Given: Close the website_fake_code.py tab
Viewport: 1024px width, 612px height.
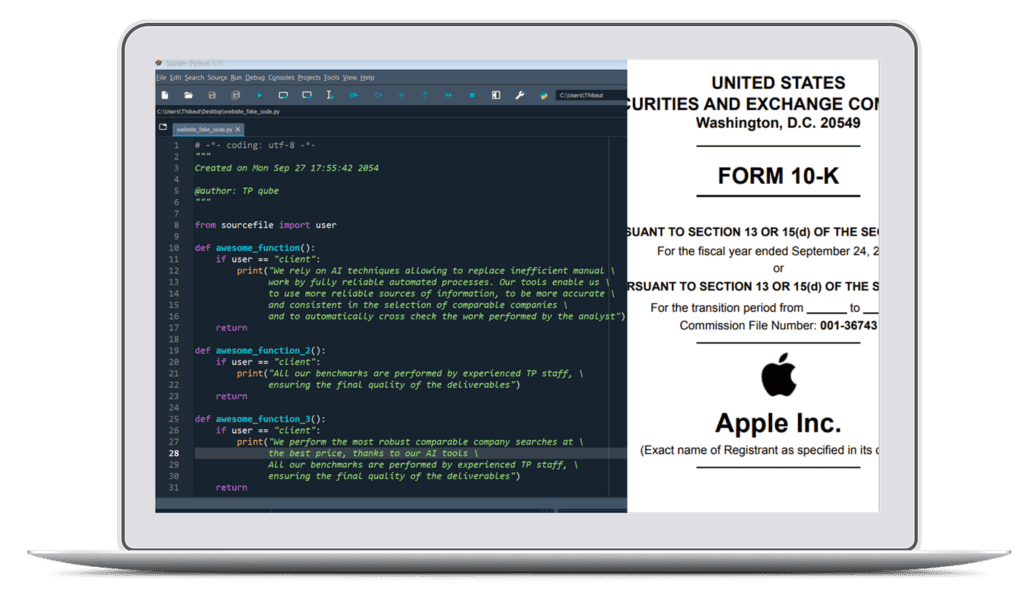Looking at the screenshot, I should pos(240,129).
